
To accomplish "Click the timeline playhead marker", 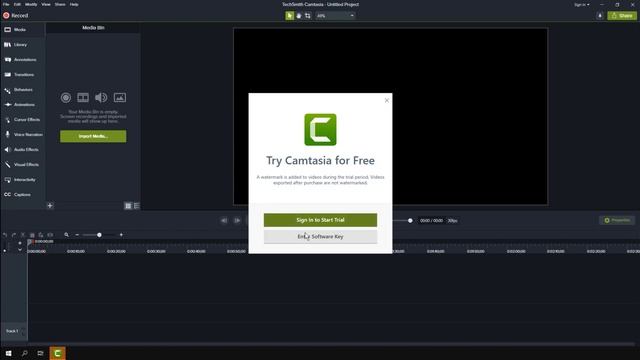I will point(30,242).
